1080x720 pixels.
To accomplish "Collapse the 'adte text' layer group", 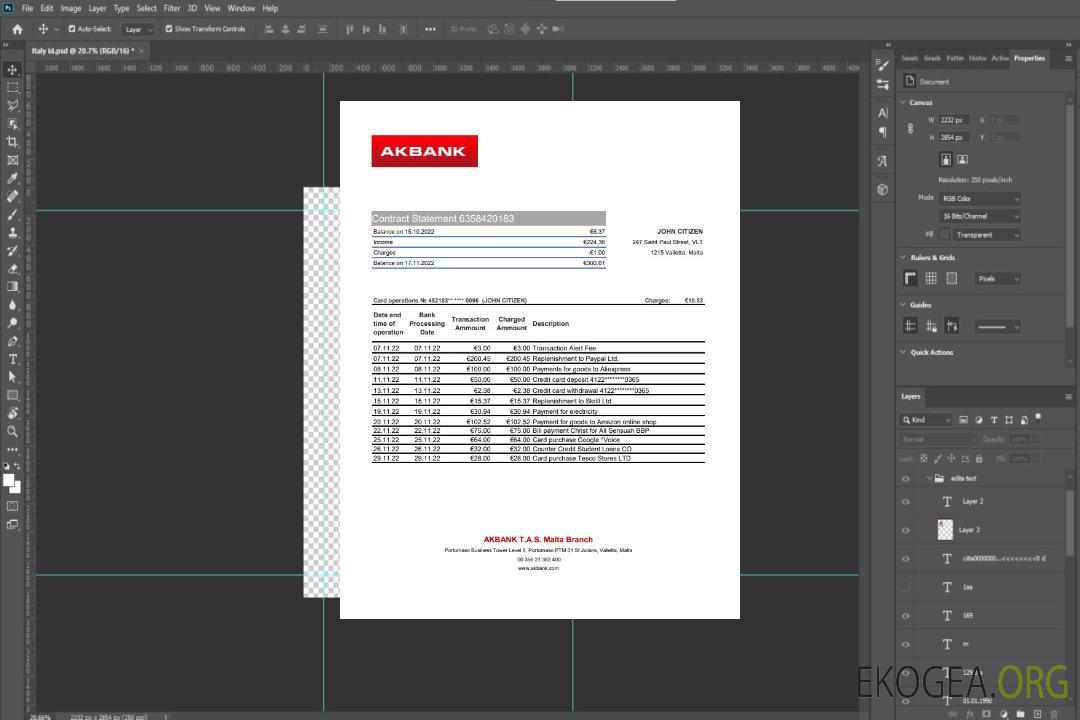I will 928,478.
